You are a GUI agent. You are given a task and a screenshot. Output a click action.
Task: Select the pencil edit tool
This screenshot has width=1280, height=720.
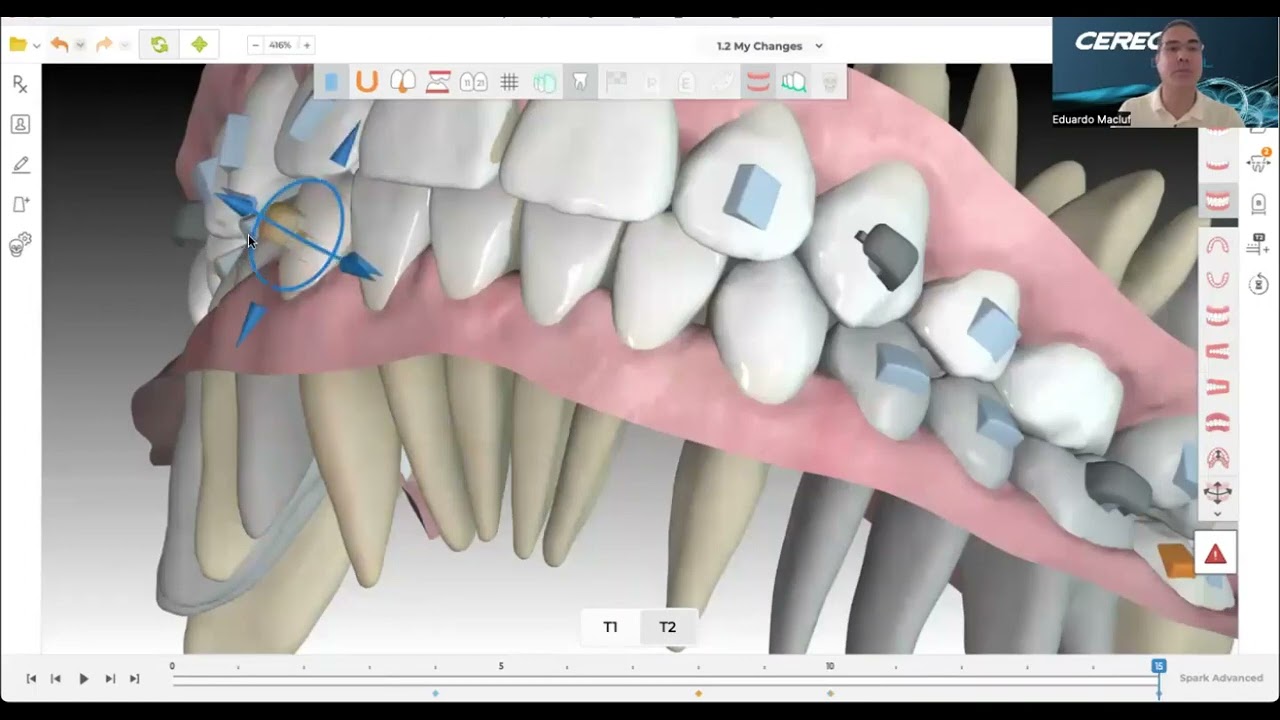20,165
